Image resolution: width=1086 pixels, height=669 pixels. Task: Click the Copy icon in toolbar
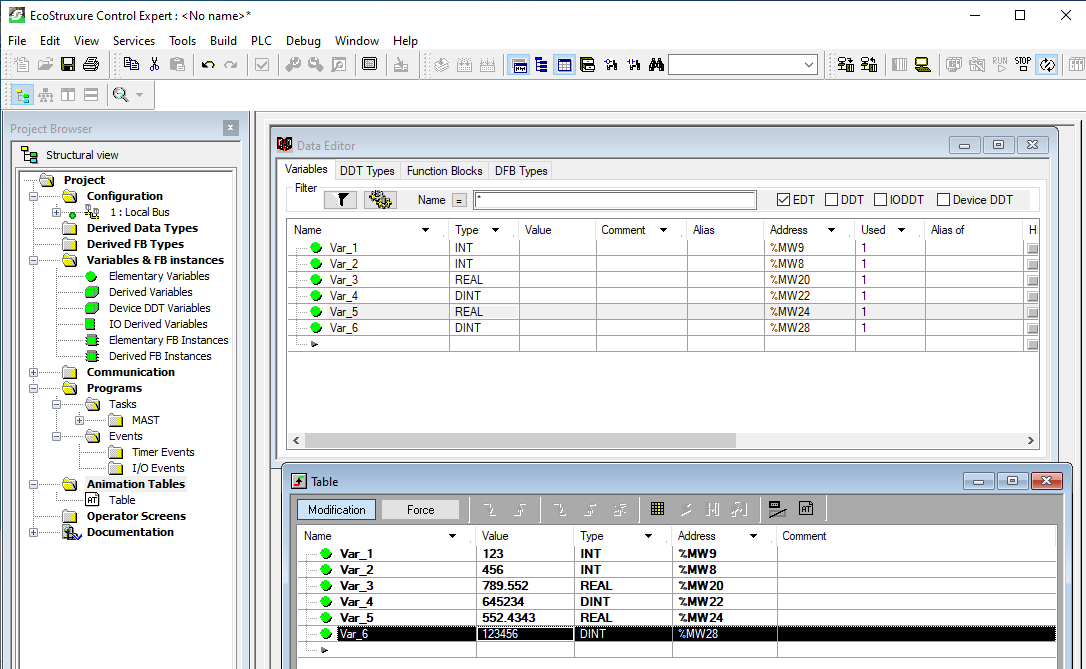[x=131, y=64]
